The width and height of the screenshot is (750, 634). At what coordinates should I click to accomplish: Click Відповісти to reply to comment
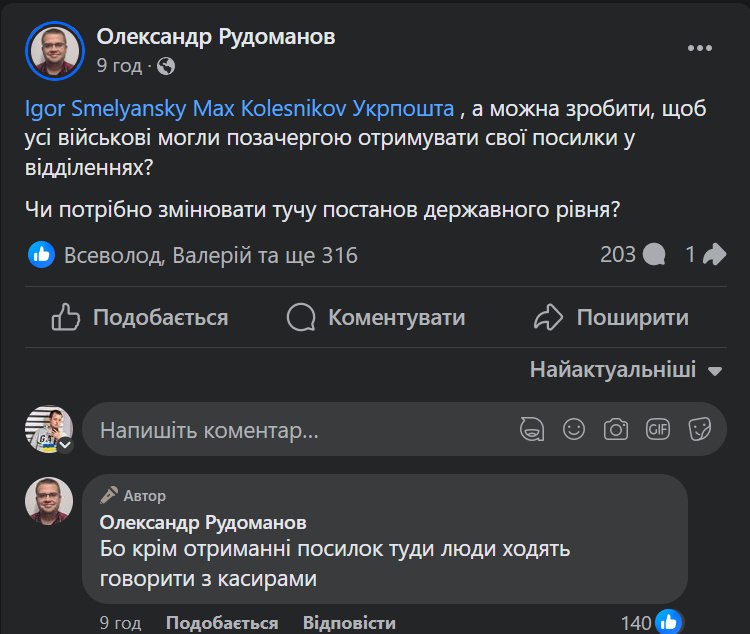point(349,623)
